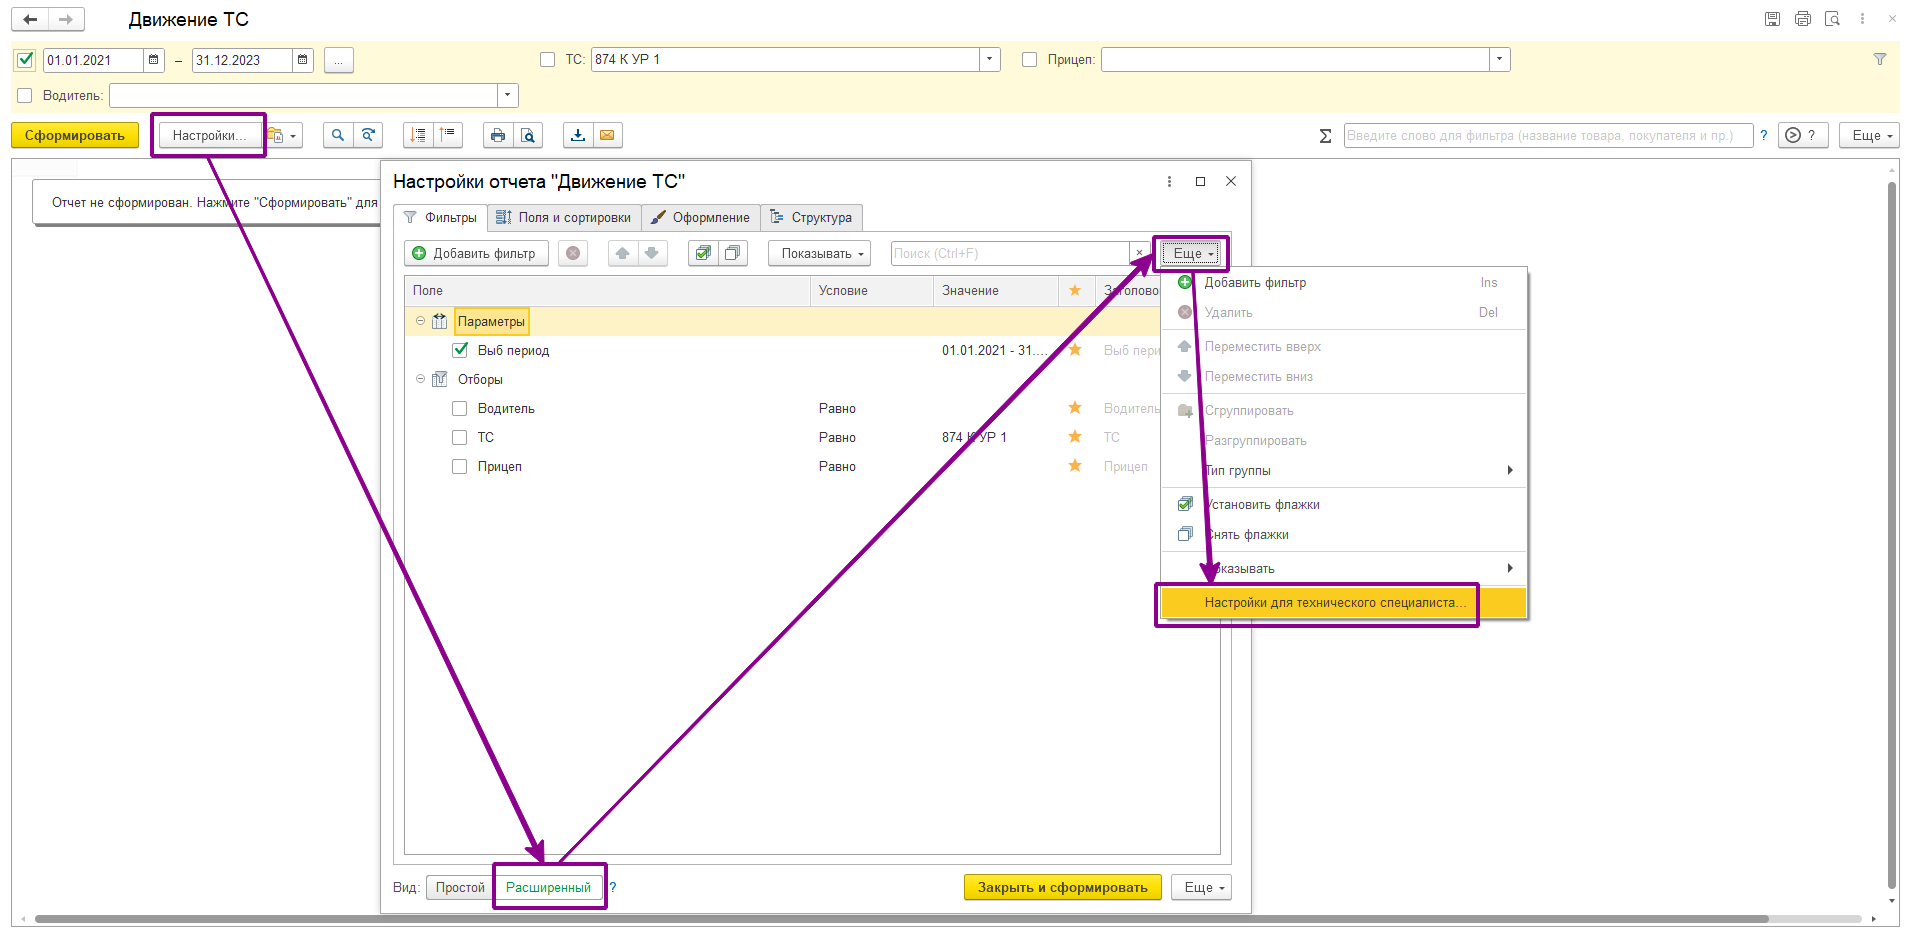
Task: Choose Установить флажки in Еще menu
Action: [x=1344, y=504]
